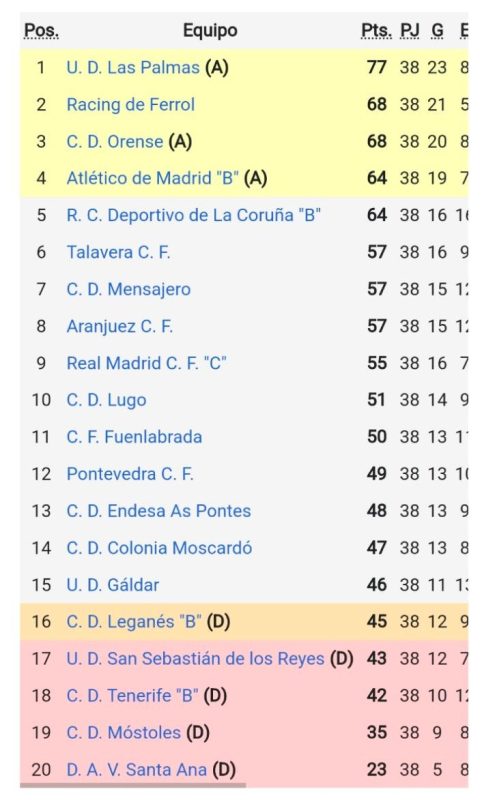The image size is (482, 800).
Task: Open the C. F. Fuenlabrada link
Action: [x=134, y=437]
